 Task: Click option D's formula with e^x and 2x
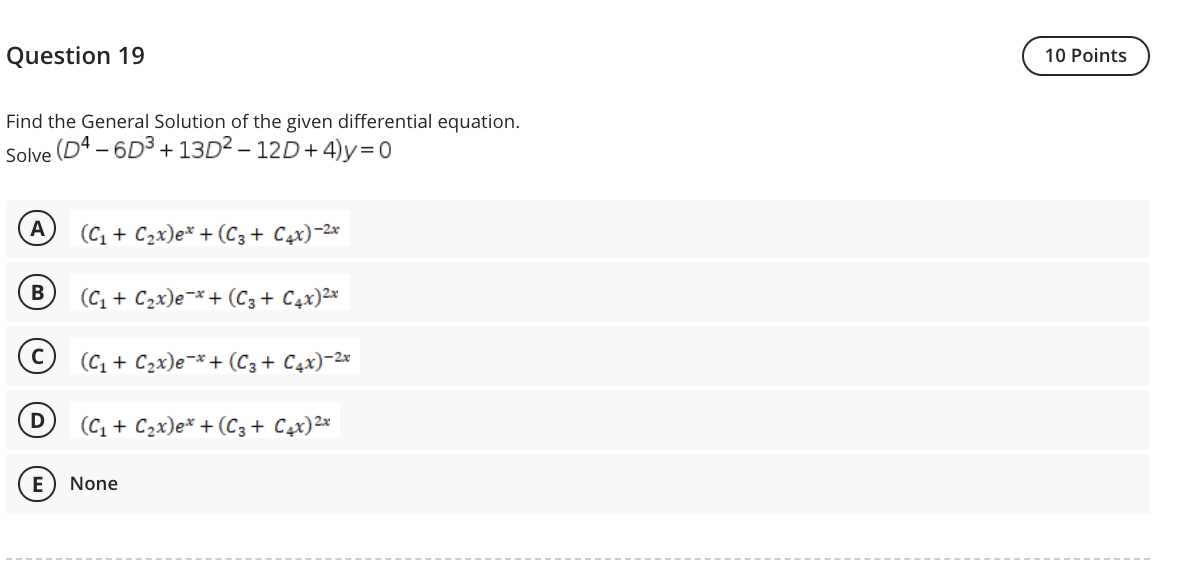point(205,421)
